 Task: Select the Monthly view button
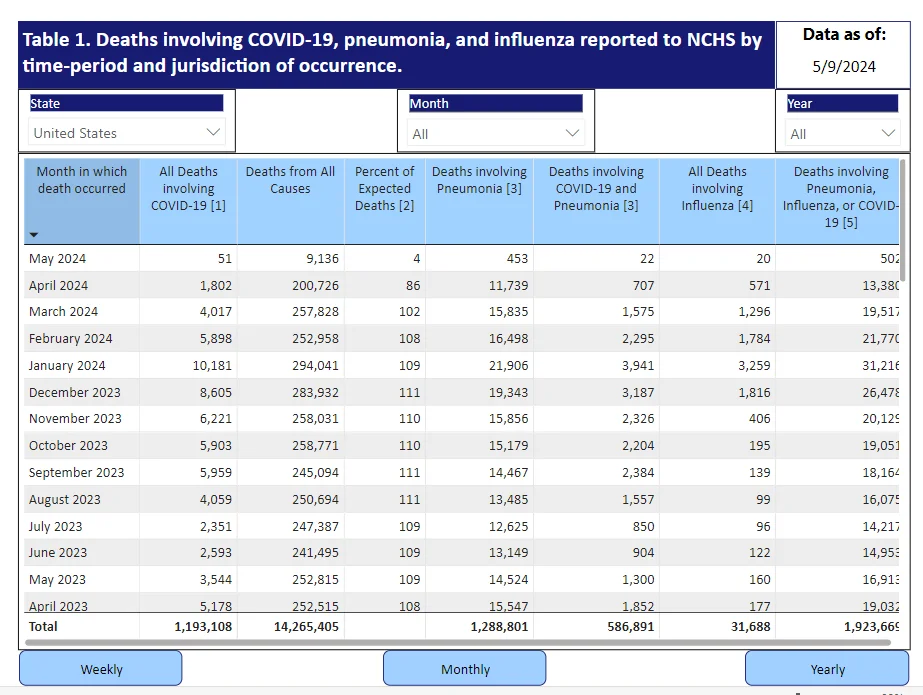(464, 669)
